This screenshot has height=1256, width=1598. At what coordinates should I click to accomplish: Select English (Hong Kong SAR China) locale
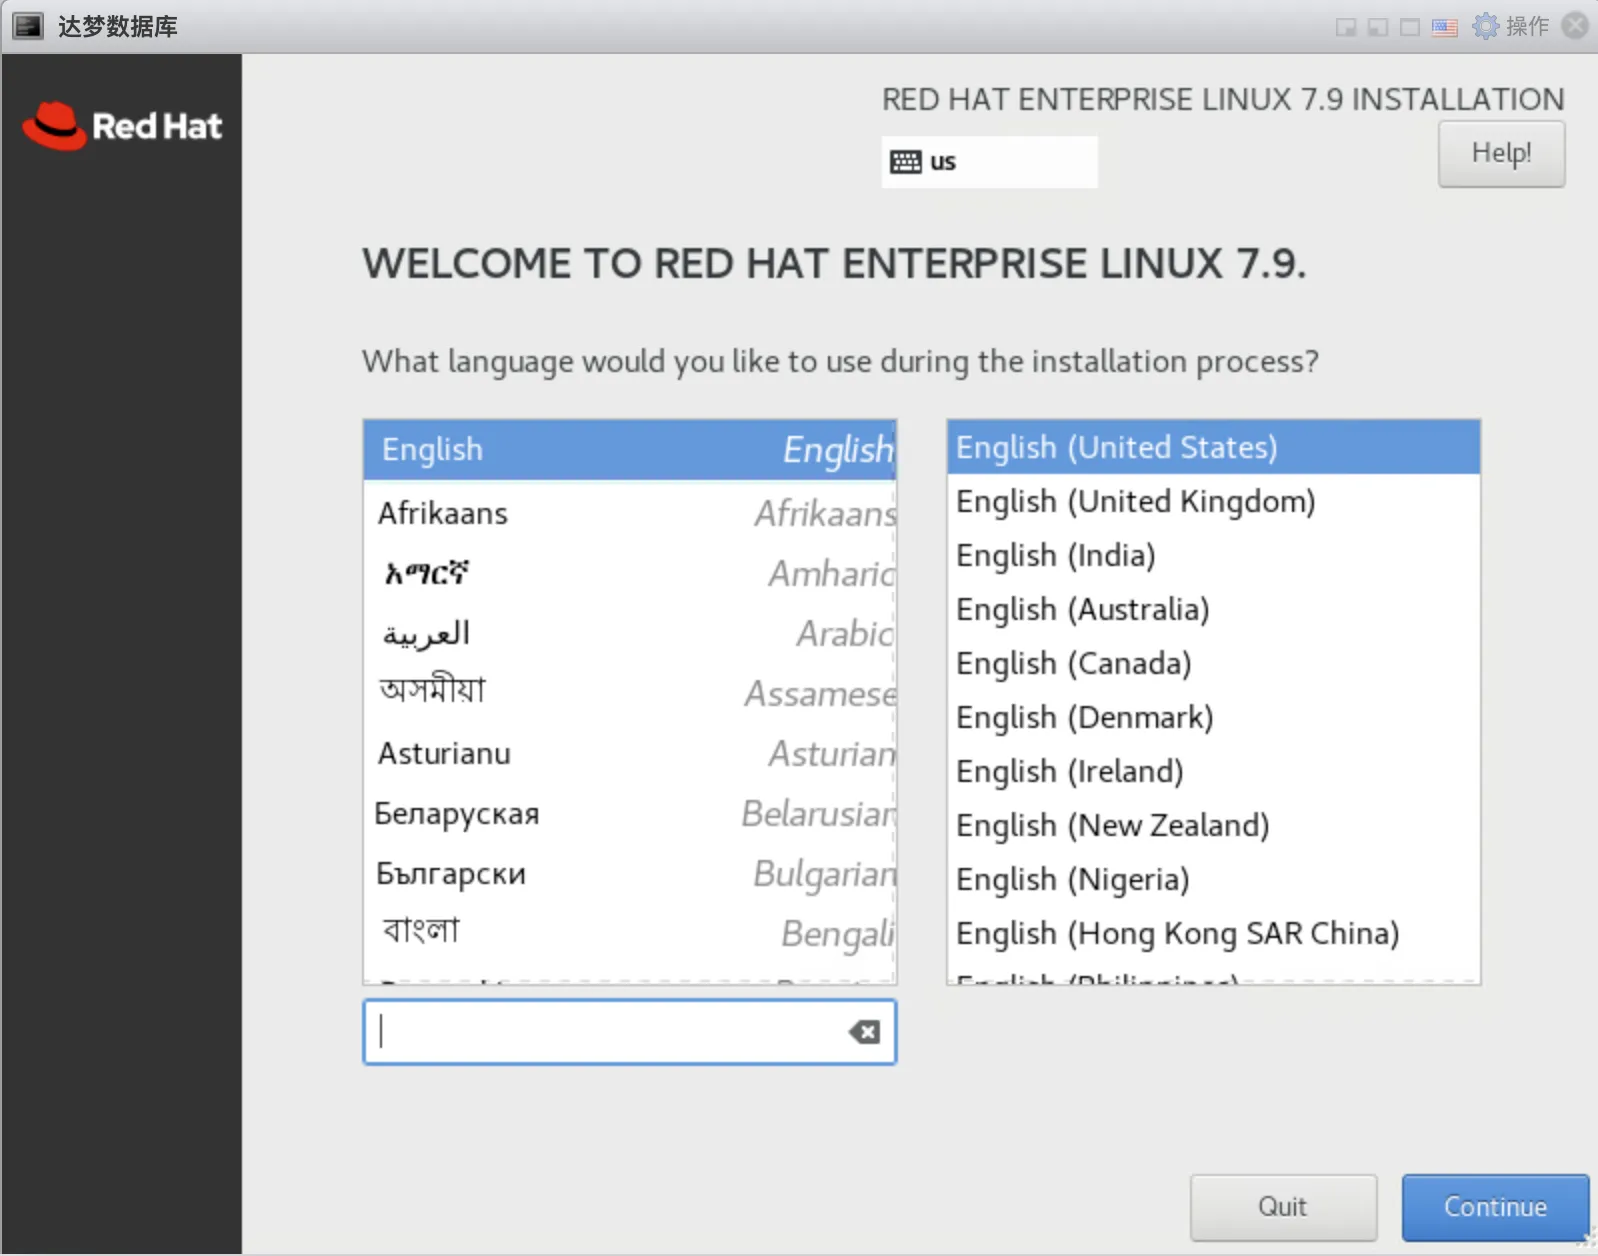point(1177,933)
